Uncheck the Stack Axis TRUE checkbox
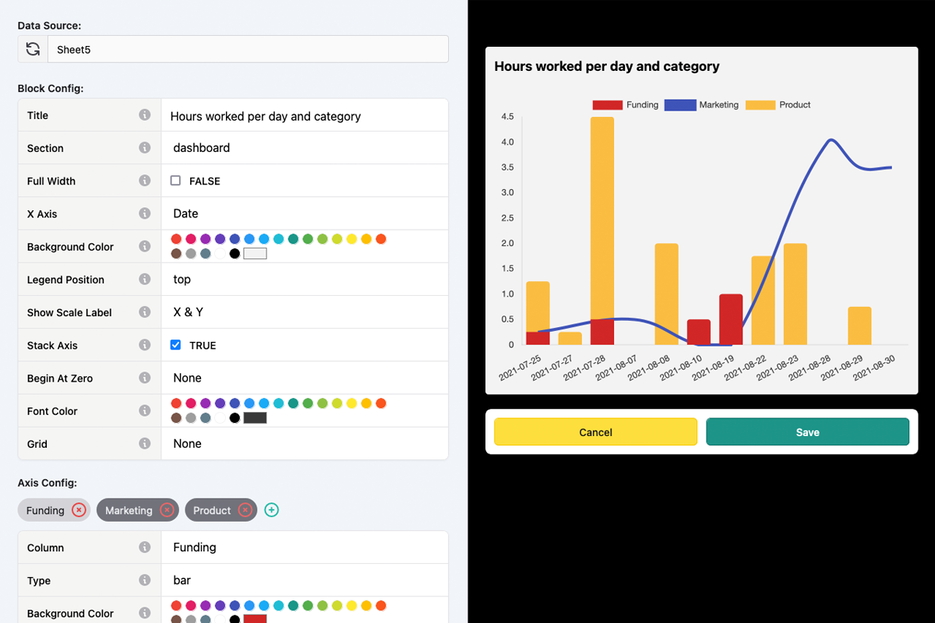935x623 pixels. click(176, 345)
